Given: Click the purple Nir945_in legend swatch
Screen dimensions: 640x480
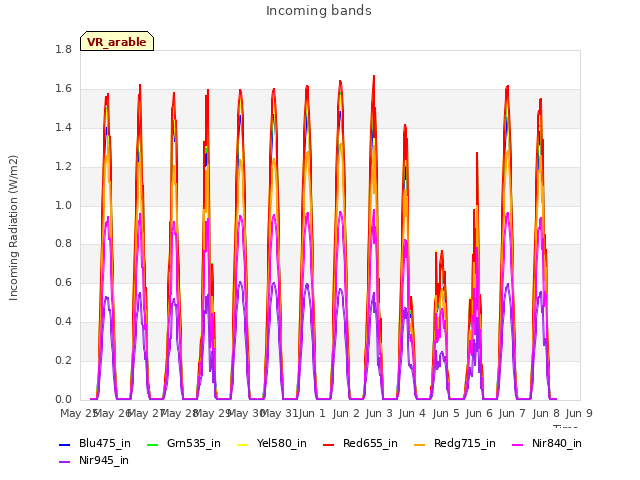Looking at the screenshot, I should pos(64,462).
